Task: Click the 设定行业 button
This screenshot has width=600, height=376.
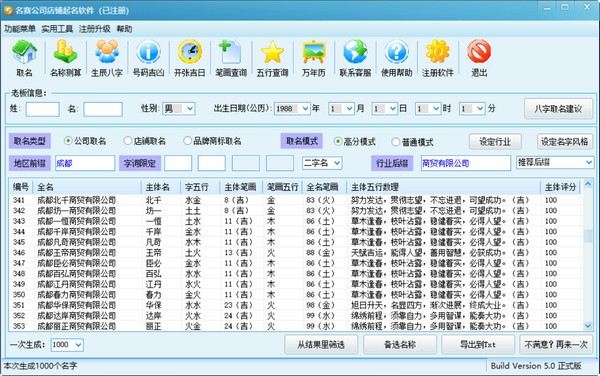Action: tap(495, 142)
